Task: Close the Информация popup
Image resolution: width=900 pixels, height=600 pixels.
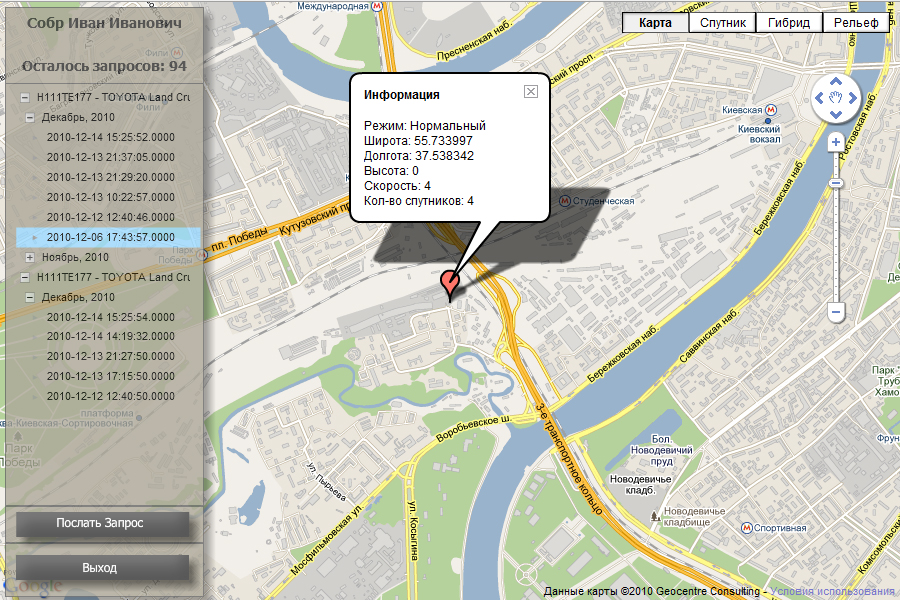Action: [x=531, y=91]
